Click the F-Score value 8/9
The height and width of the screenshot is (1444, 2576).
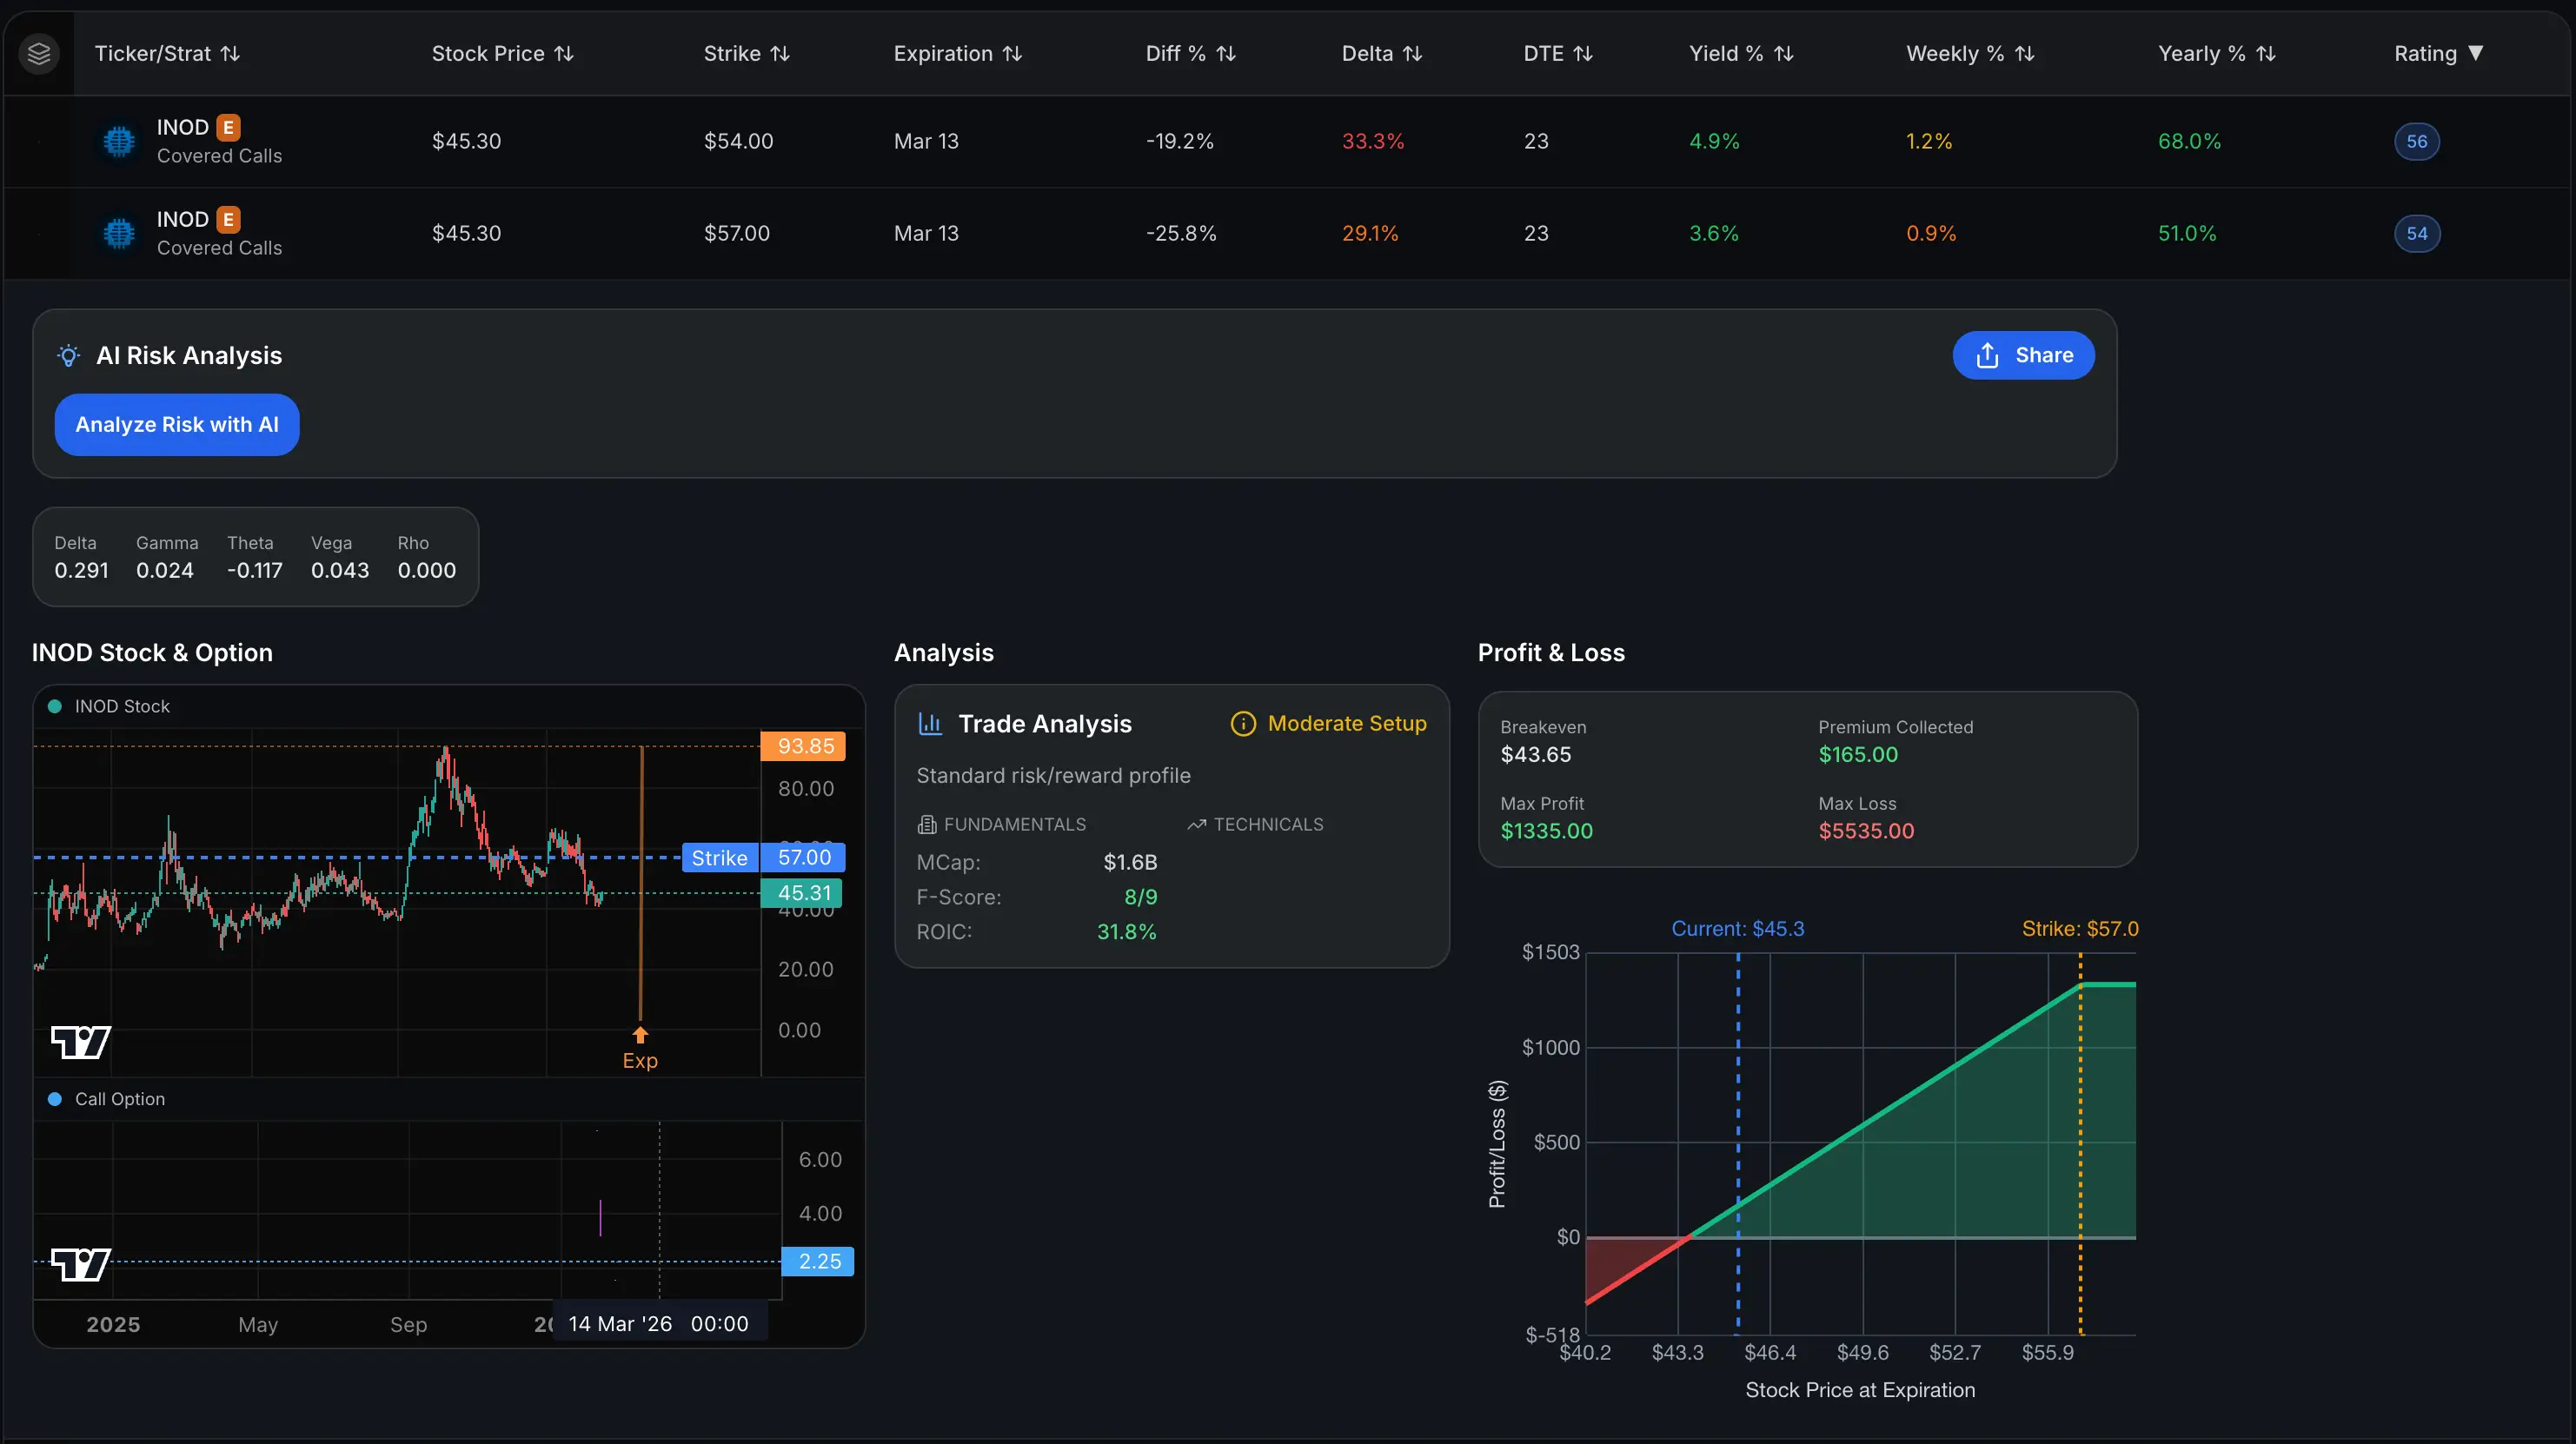[1140, 897]
